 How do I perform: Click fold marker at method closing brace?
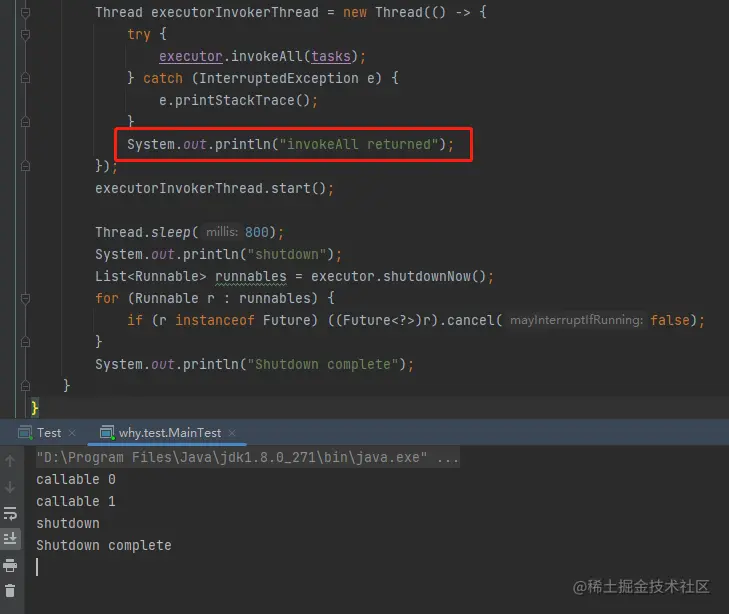coord(26,385)
